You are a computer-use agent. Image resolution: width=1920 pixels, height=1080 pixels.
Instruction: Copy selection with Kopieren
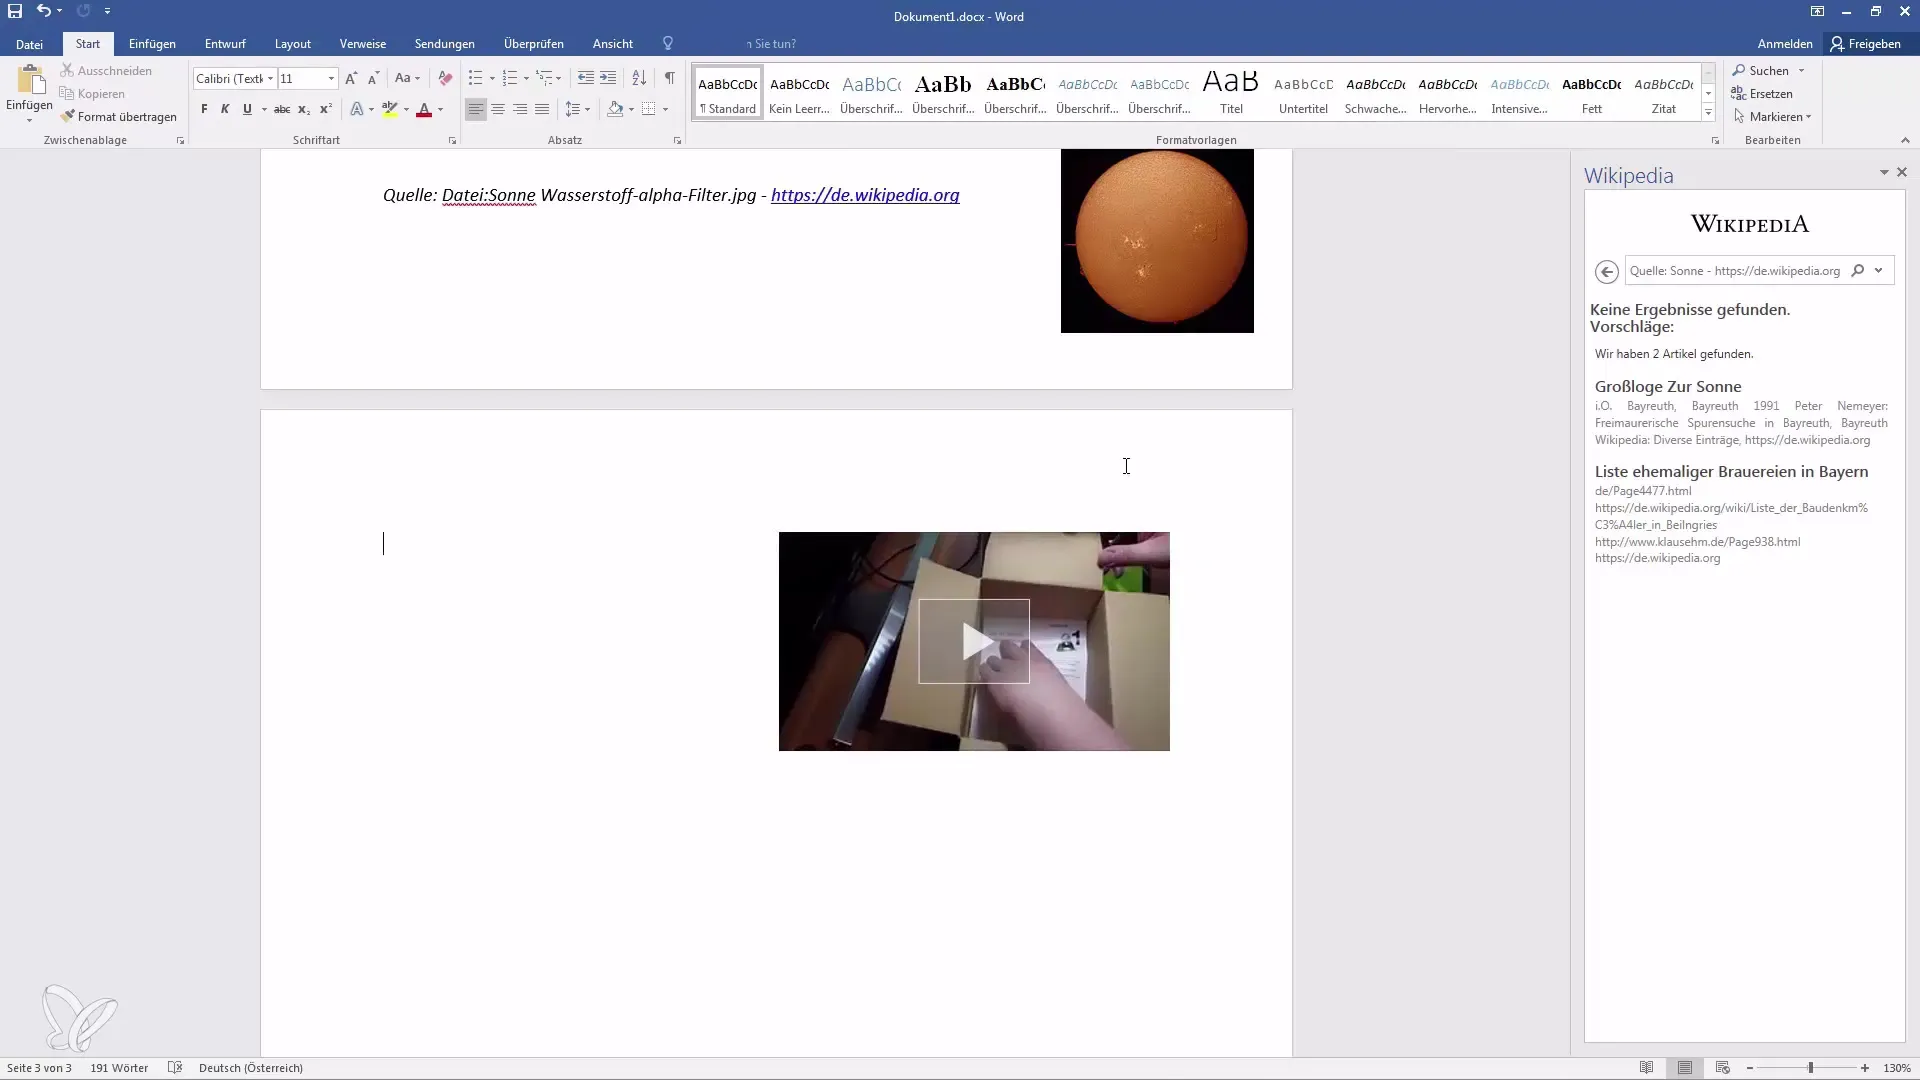(92, 94)
